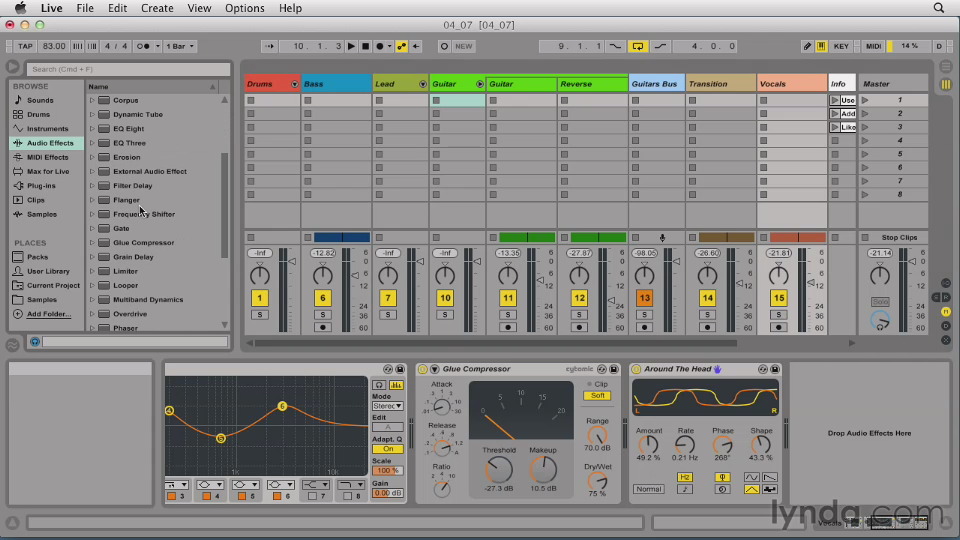The height and width of the screenshot is (540, 960).
Task: Expand the Flanger folder
Action: (92, 200)
